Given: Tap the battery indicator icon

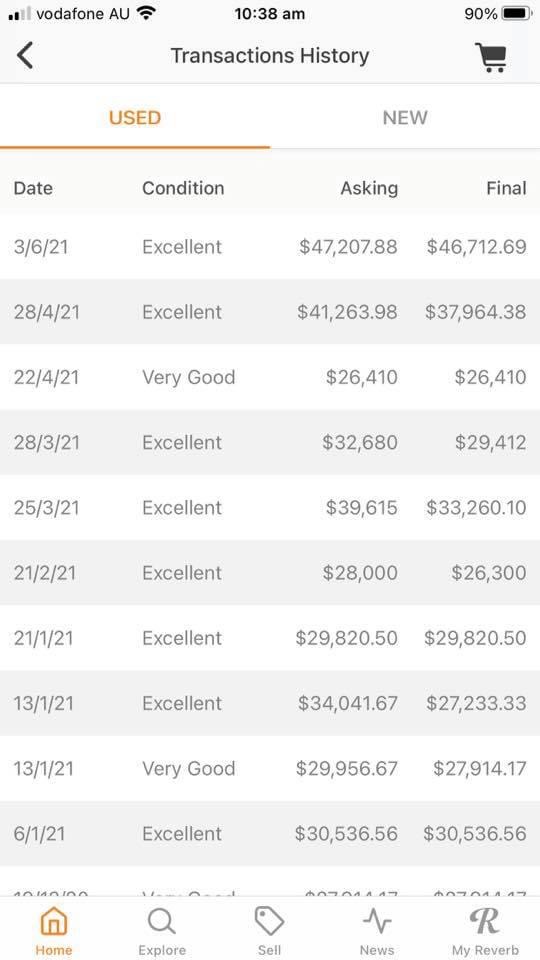Looking at the screenshot, I should pos(517,13).
